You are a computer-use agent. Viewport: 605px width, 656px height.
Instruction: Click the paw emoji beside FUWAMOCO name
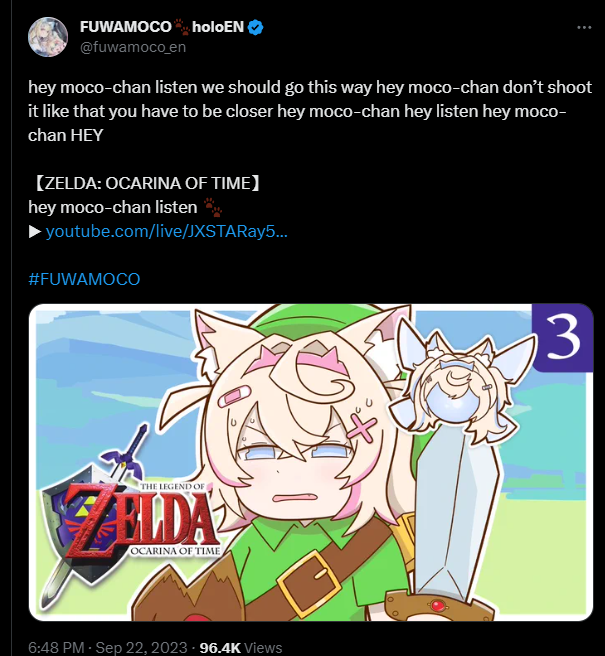(x=182, y=27)
